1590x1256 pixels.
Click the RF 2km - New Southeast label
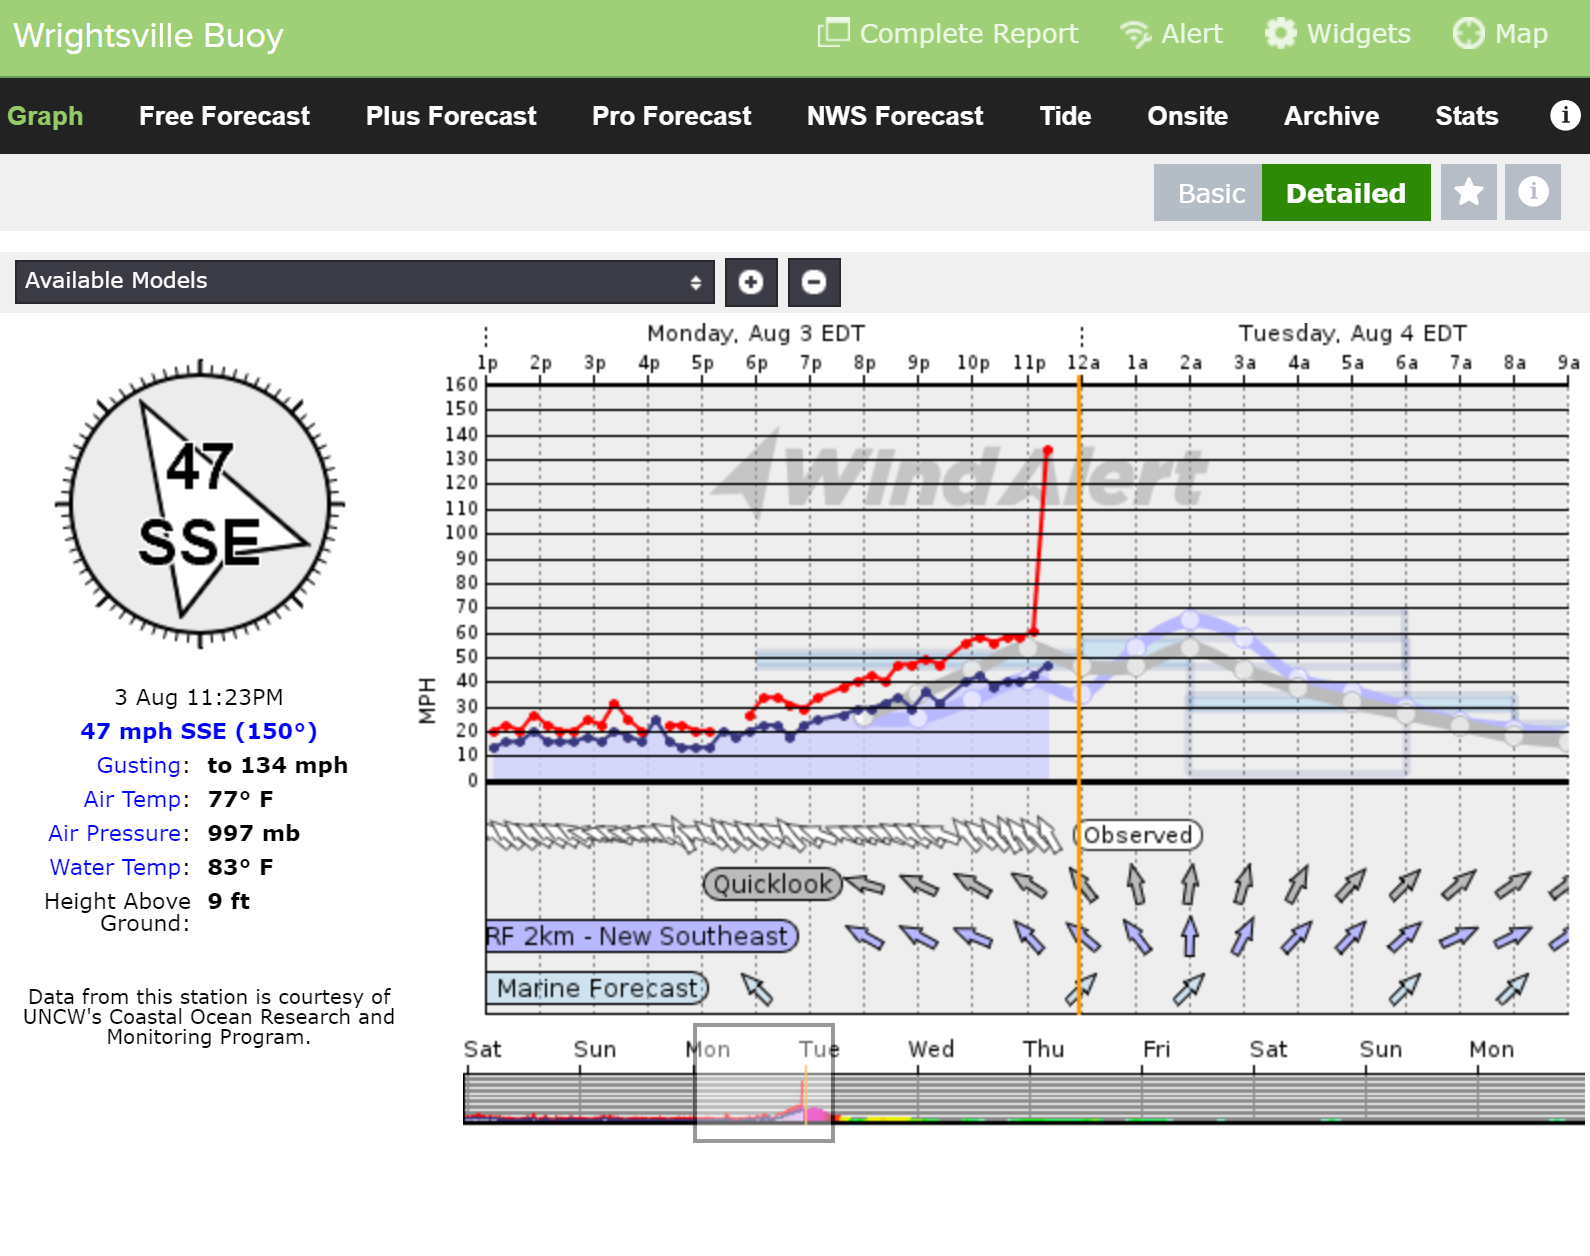click(641, 936)
